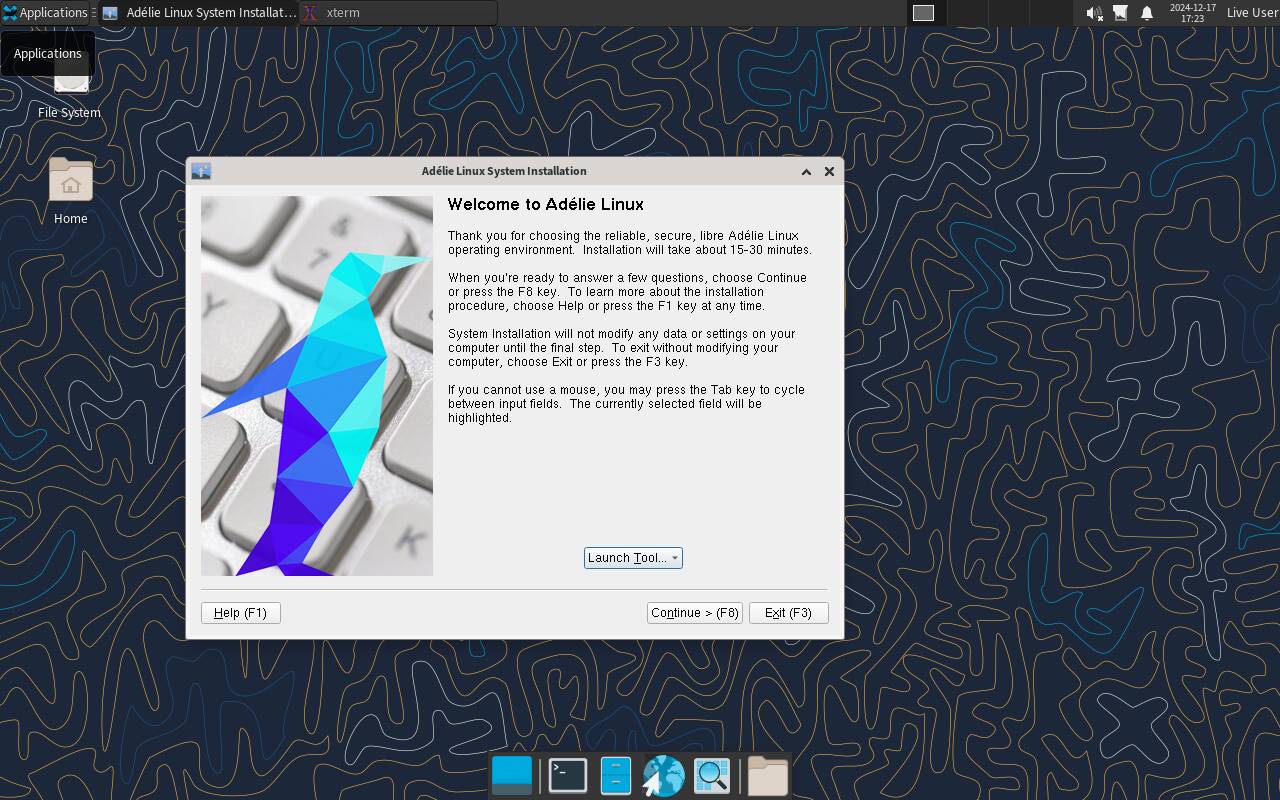Open the file manager cabinet dock icon

[x=615, y=775]
